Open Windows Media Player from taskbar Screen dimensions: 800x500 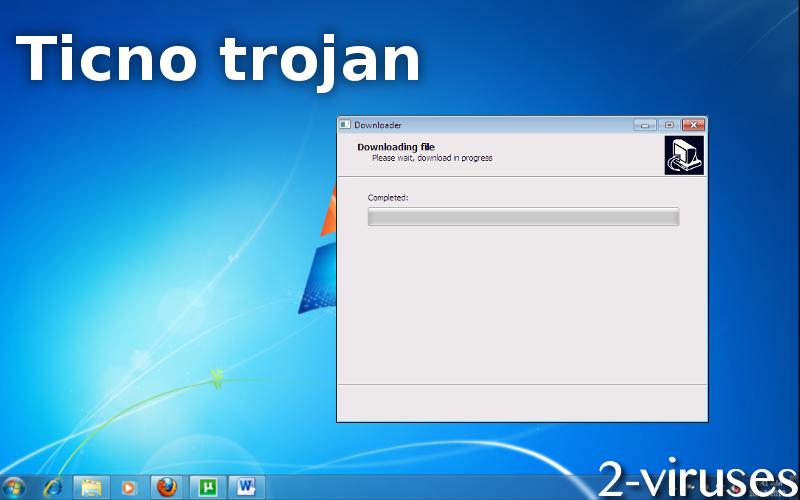pos(128,487)
